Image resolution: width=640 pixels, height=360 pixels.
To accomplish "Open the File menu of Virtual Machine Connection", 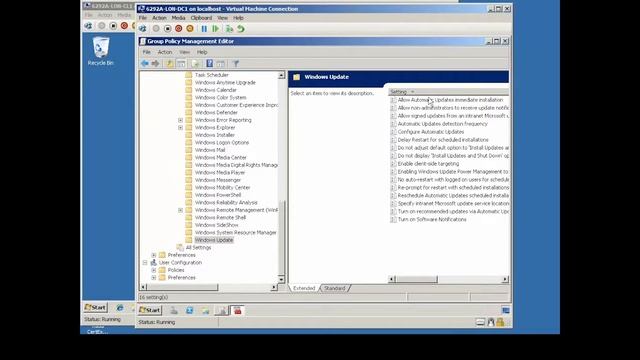I will point(143,18).
